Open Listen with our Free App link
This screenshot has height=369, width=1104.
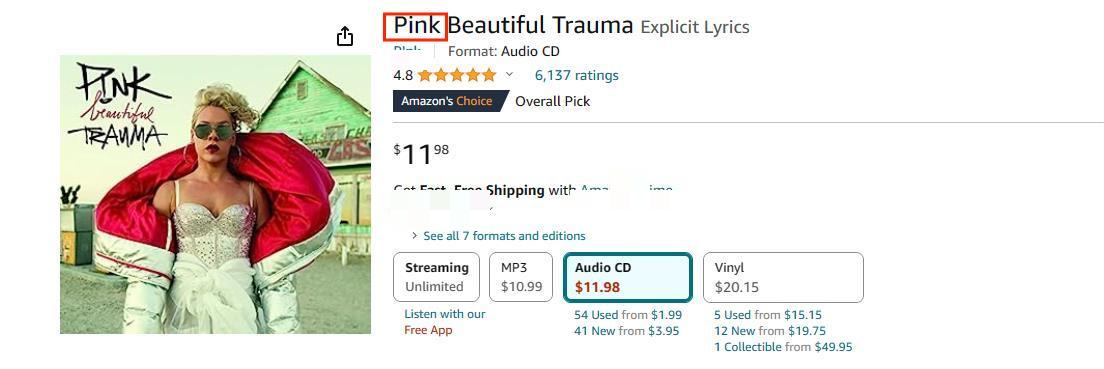point(445,322)
